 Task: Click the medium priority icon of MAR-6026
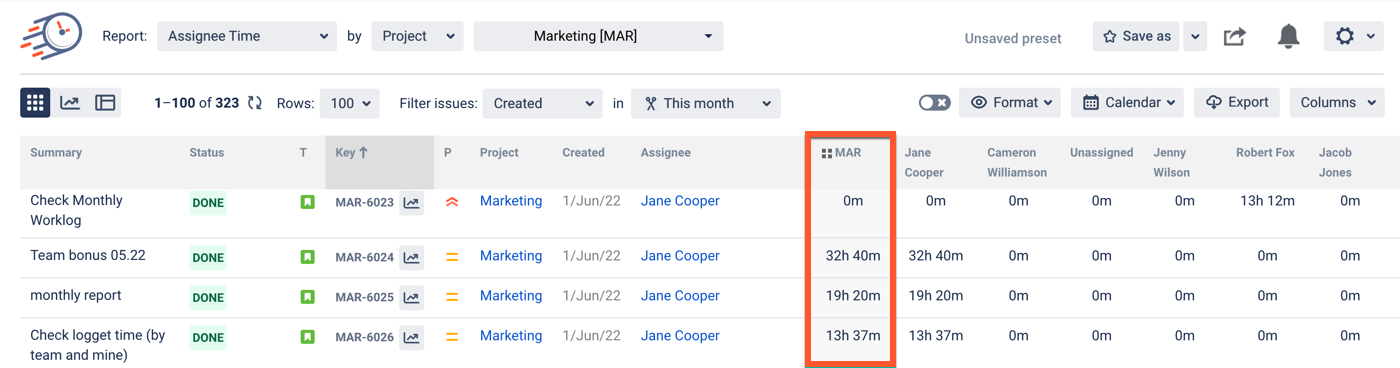pyautogui.click(x=452, y=337)
